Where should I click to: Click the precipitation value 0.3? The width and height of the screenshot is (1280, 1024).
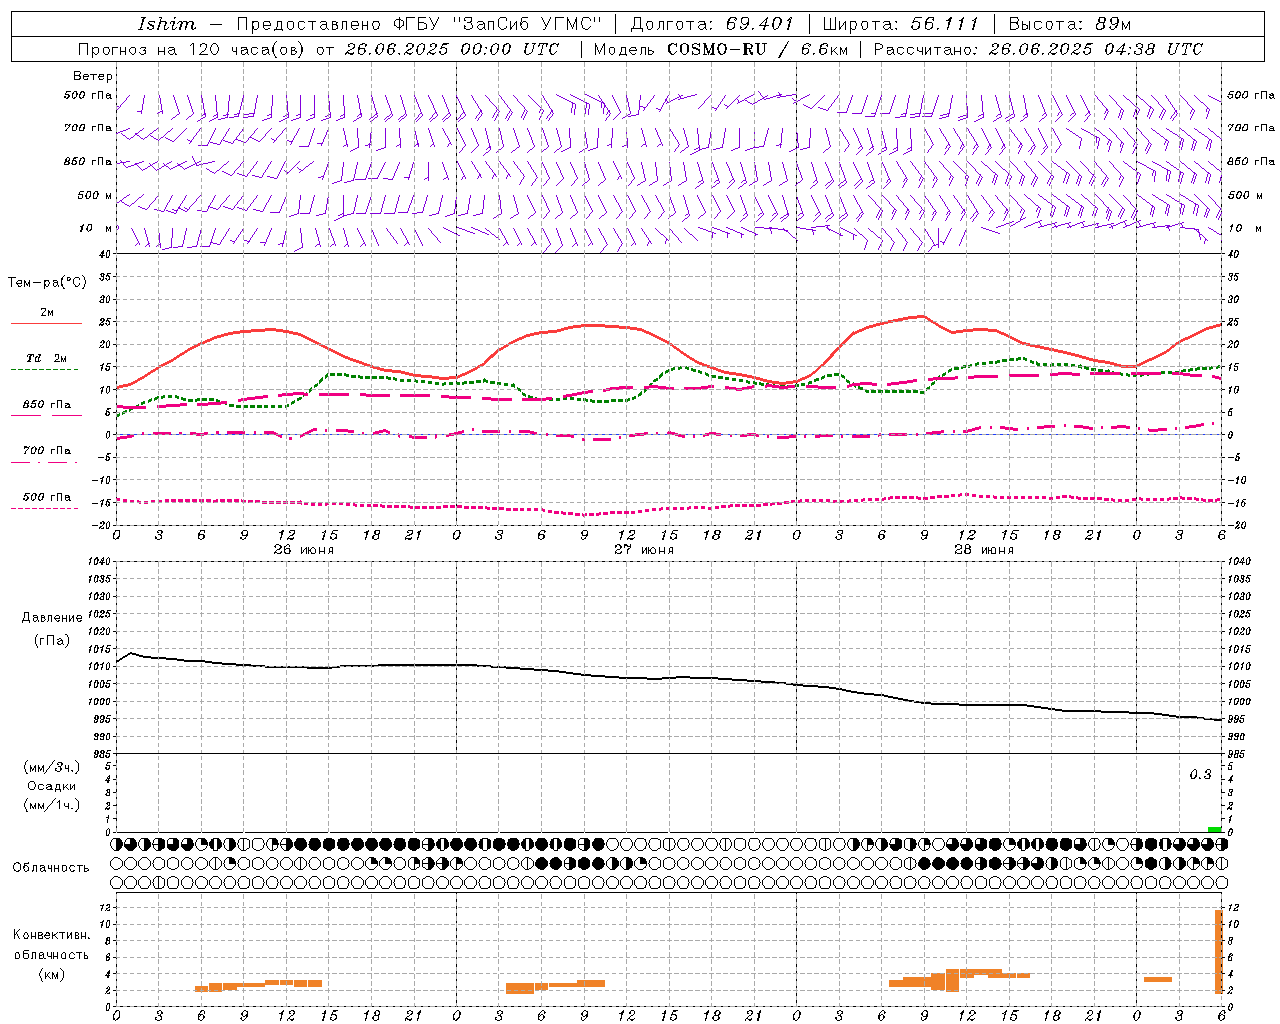1200,775
